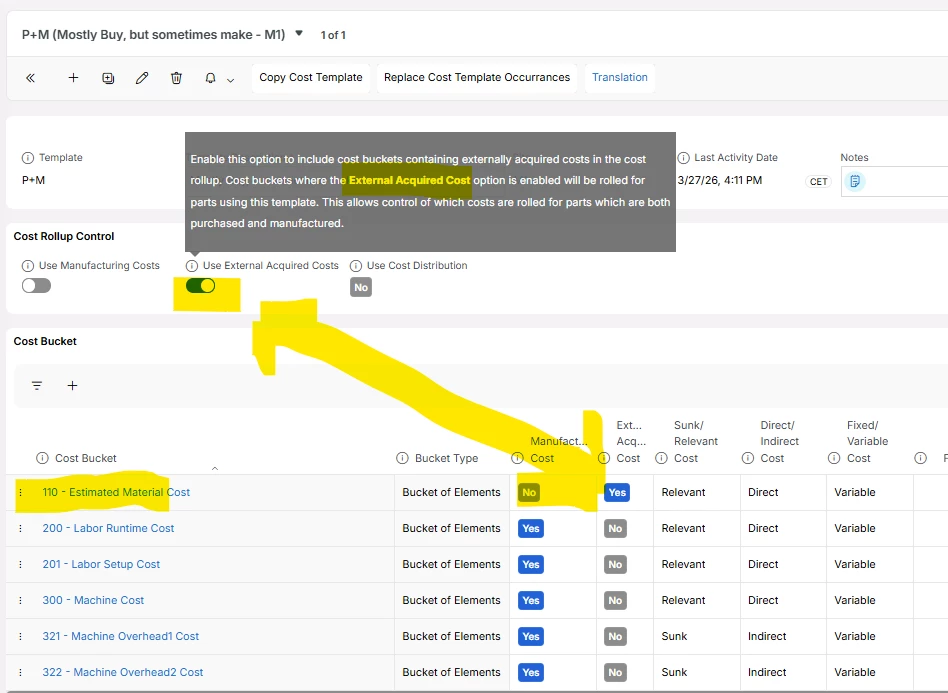The image size is (948, 693).
Task: Click the pencil edit icon
Action: [142, 78]
